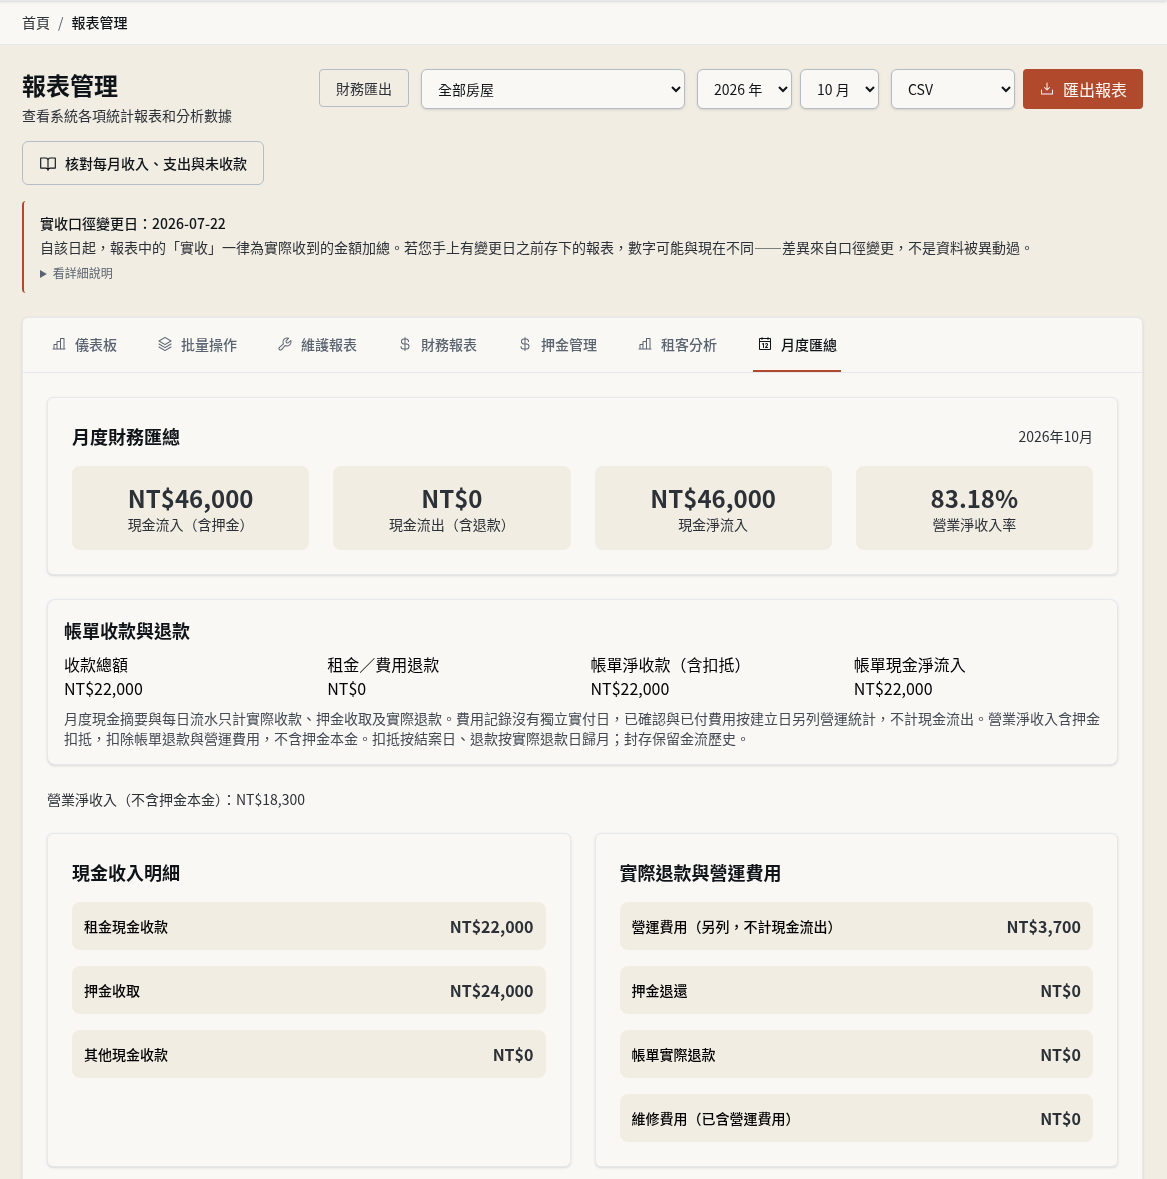The image size is (1167, 1179).
Task: Click the 83.18% 營業淨收入率 card
Action: click(974, 508)
